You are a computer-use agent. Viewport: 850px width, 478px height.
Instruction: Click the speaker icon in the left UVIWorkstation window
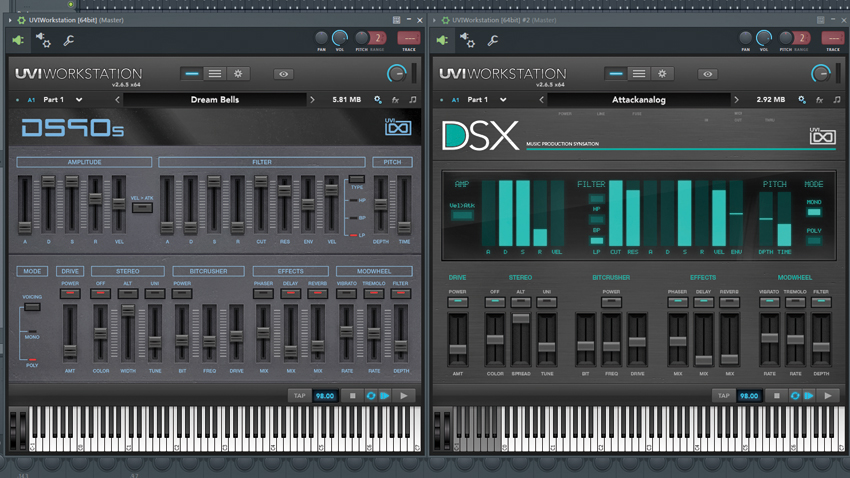[x=18, y=40]
